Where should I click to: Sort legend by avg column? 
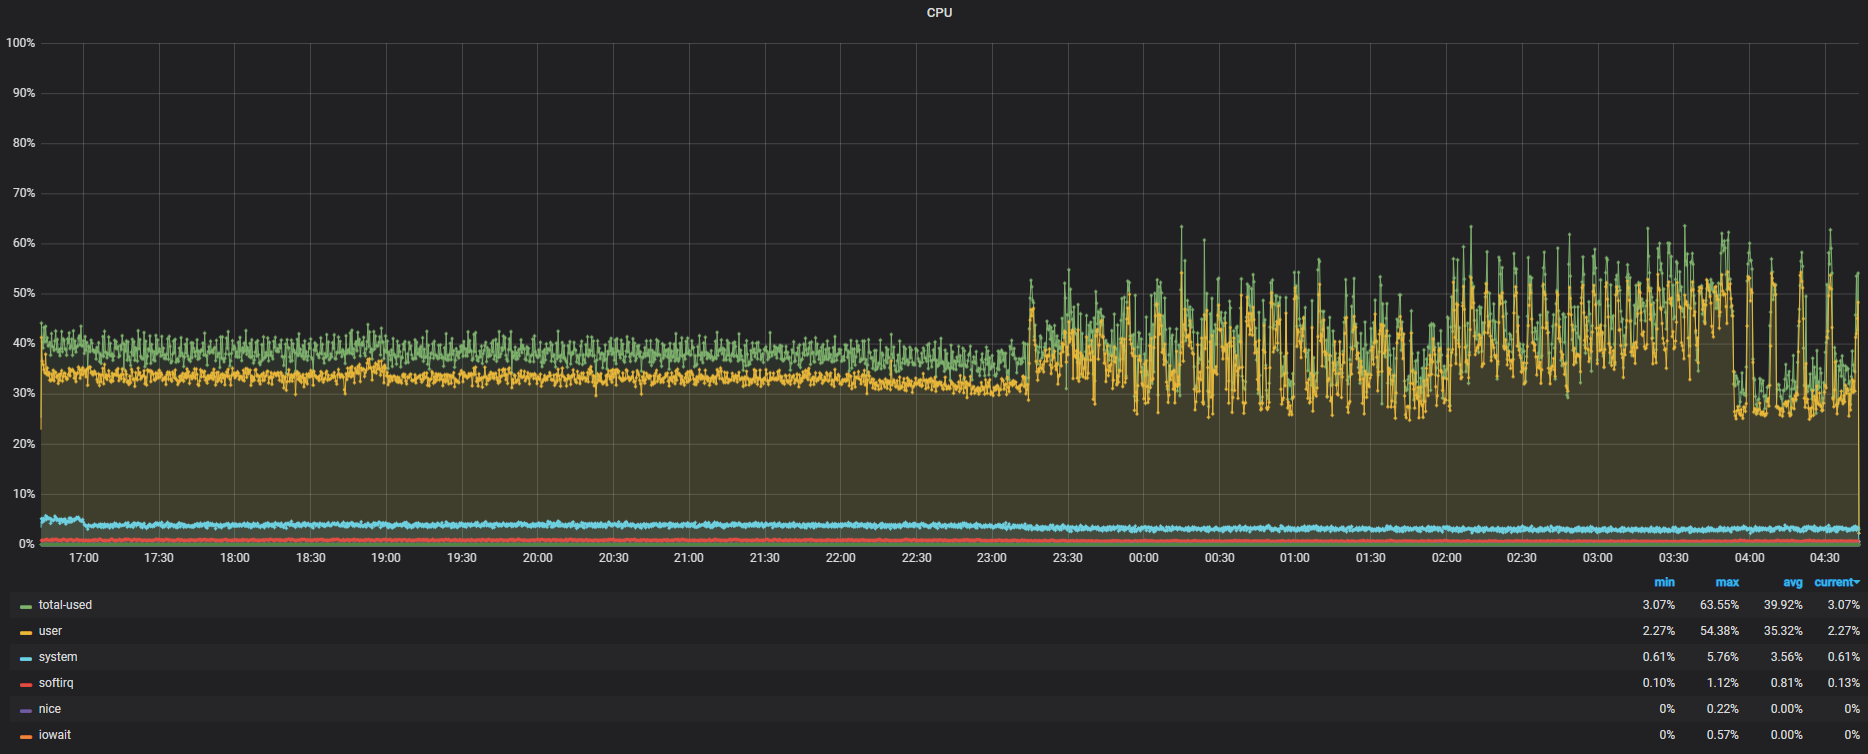pos(1792,582)
